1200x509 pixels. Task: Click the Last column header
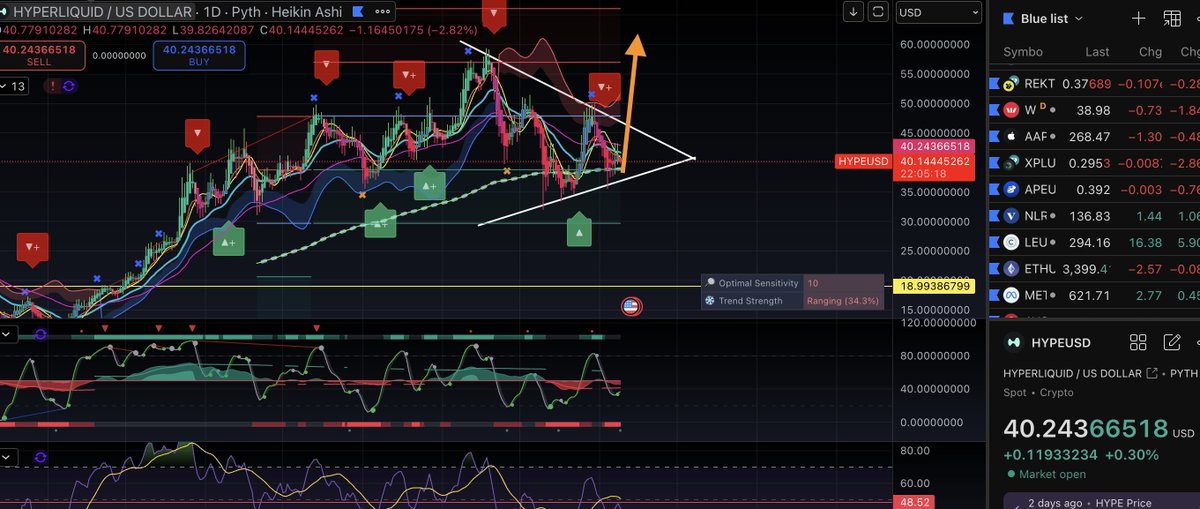click(1097, 52)
